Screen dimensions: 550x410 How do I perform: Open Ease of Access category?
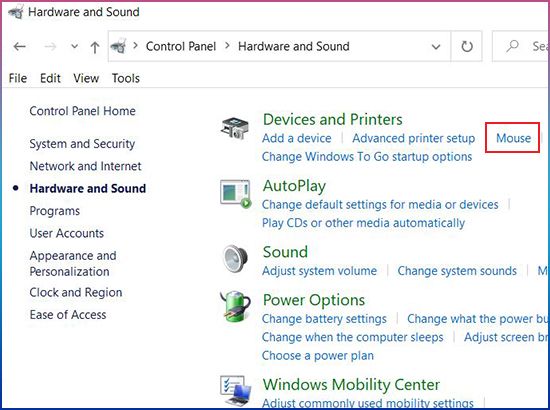coord(68,315)
